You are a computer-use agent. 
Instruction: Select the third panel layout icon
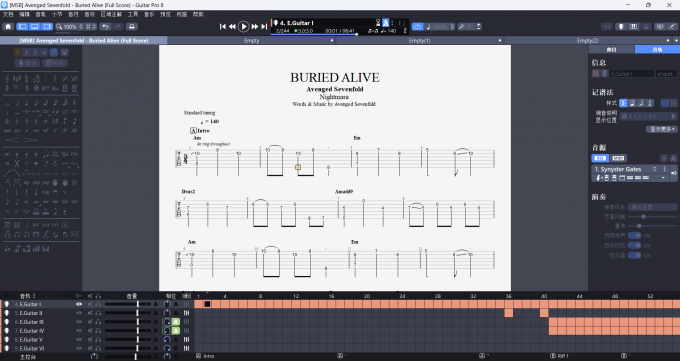(x=47, y=26)
